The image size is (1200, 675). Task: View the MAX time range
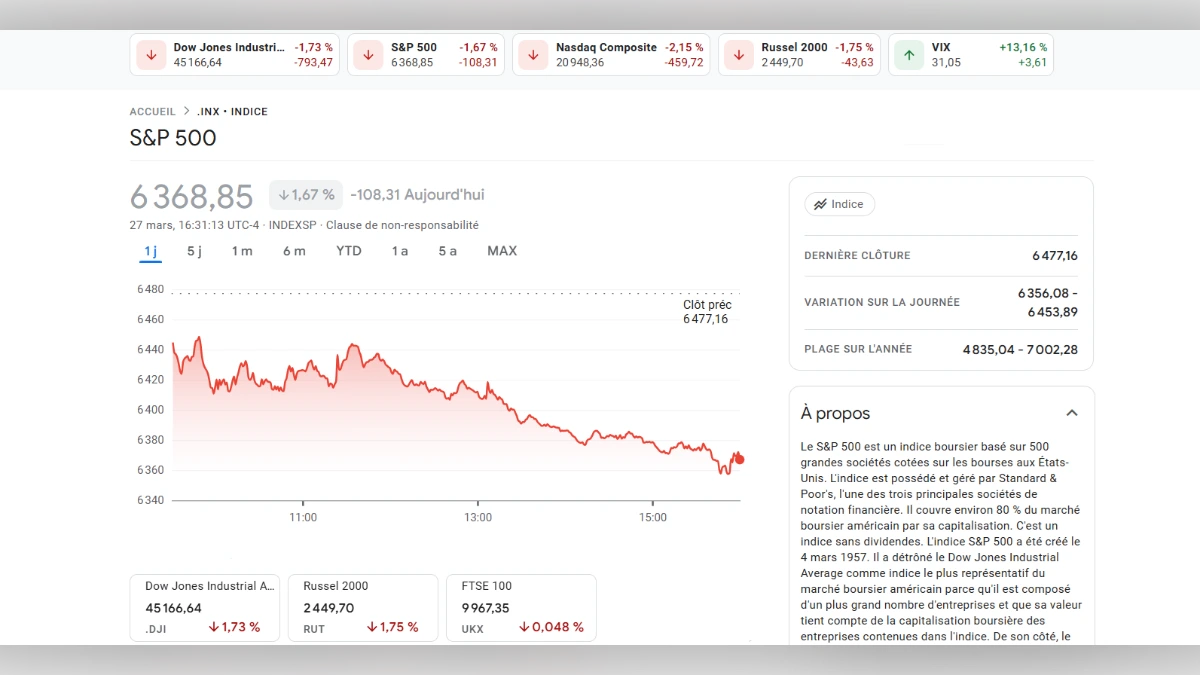pyautogui.click(x=502, y=251)
